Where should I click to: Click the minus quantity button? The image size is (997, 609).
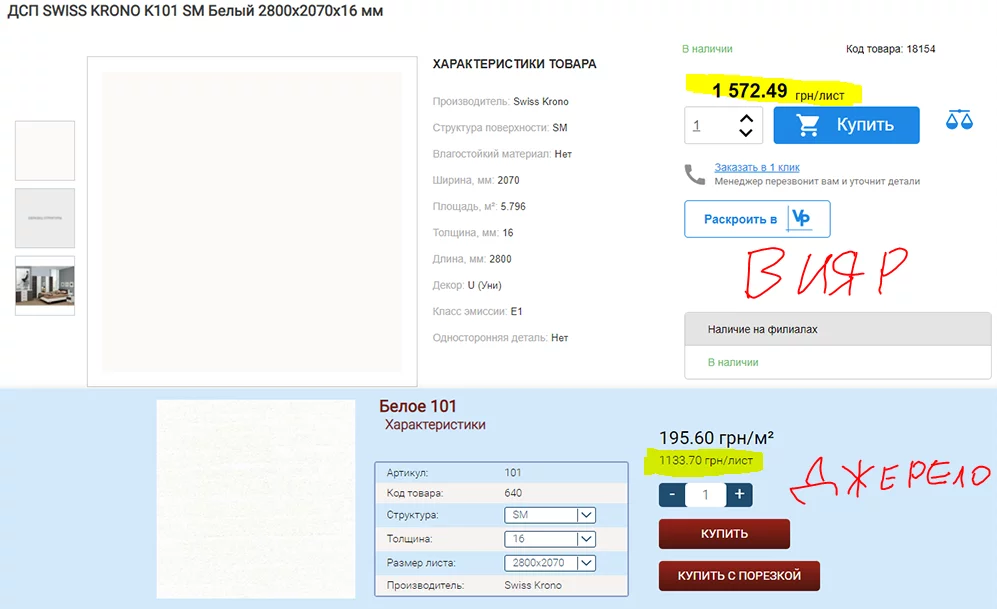(x=672, y=495)
